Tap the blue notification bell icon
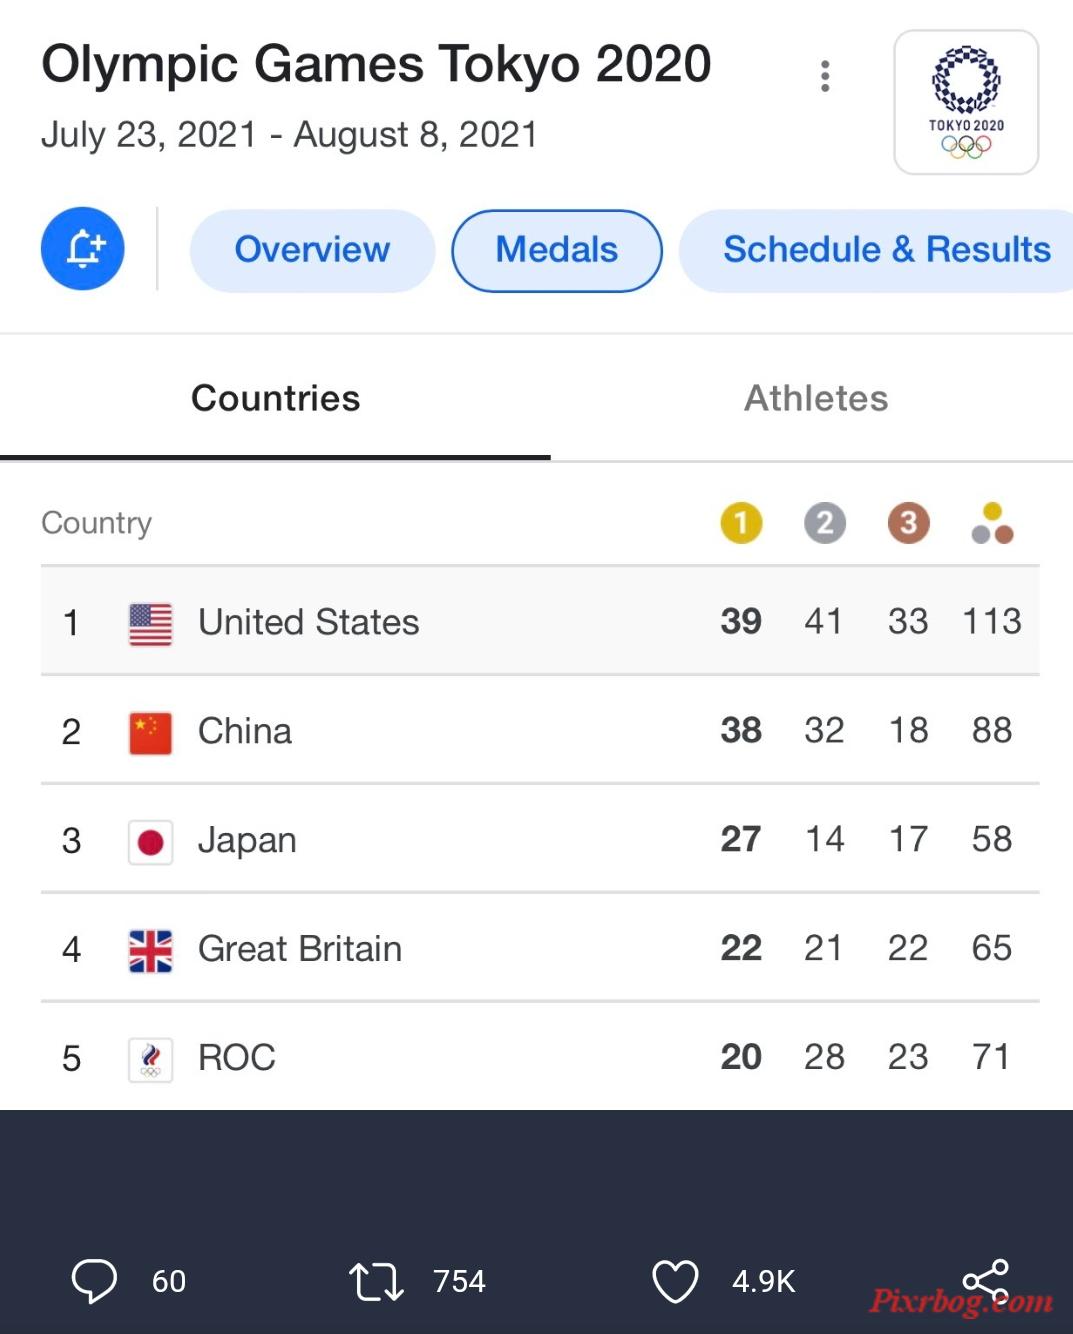Screen dimensions: 1073x1334 pos(83,249)
